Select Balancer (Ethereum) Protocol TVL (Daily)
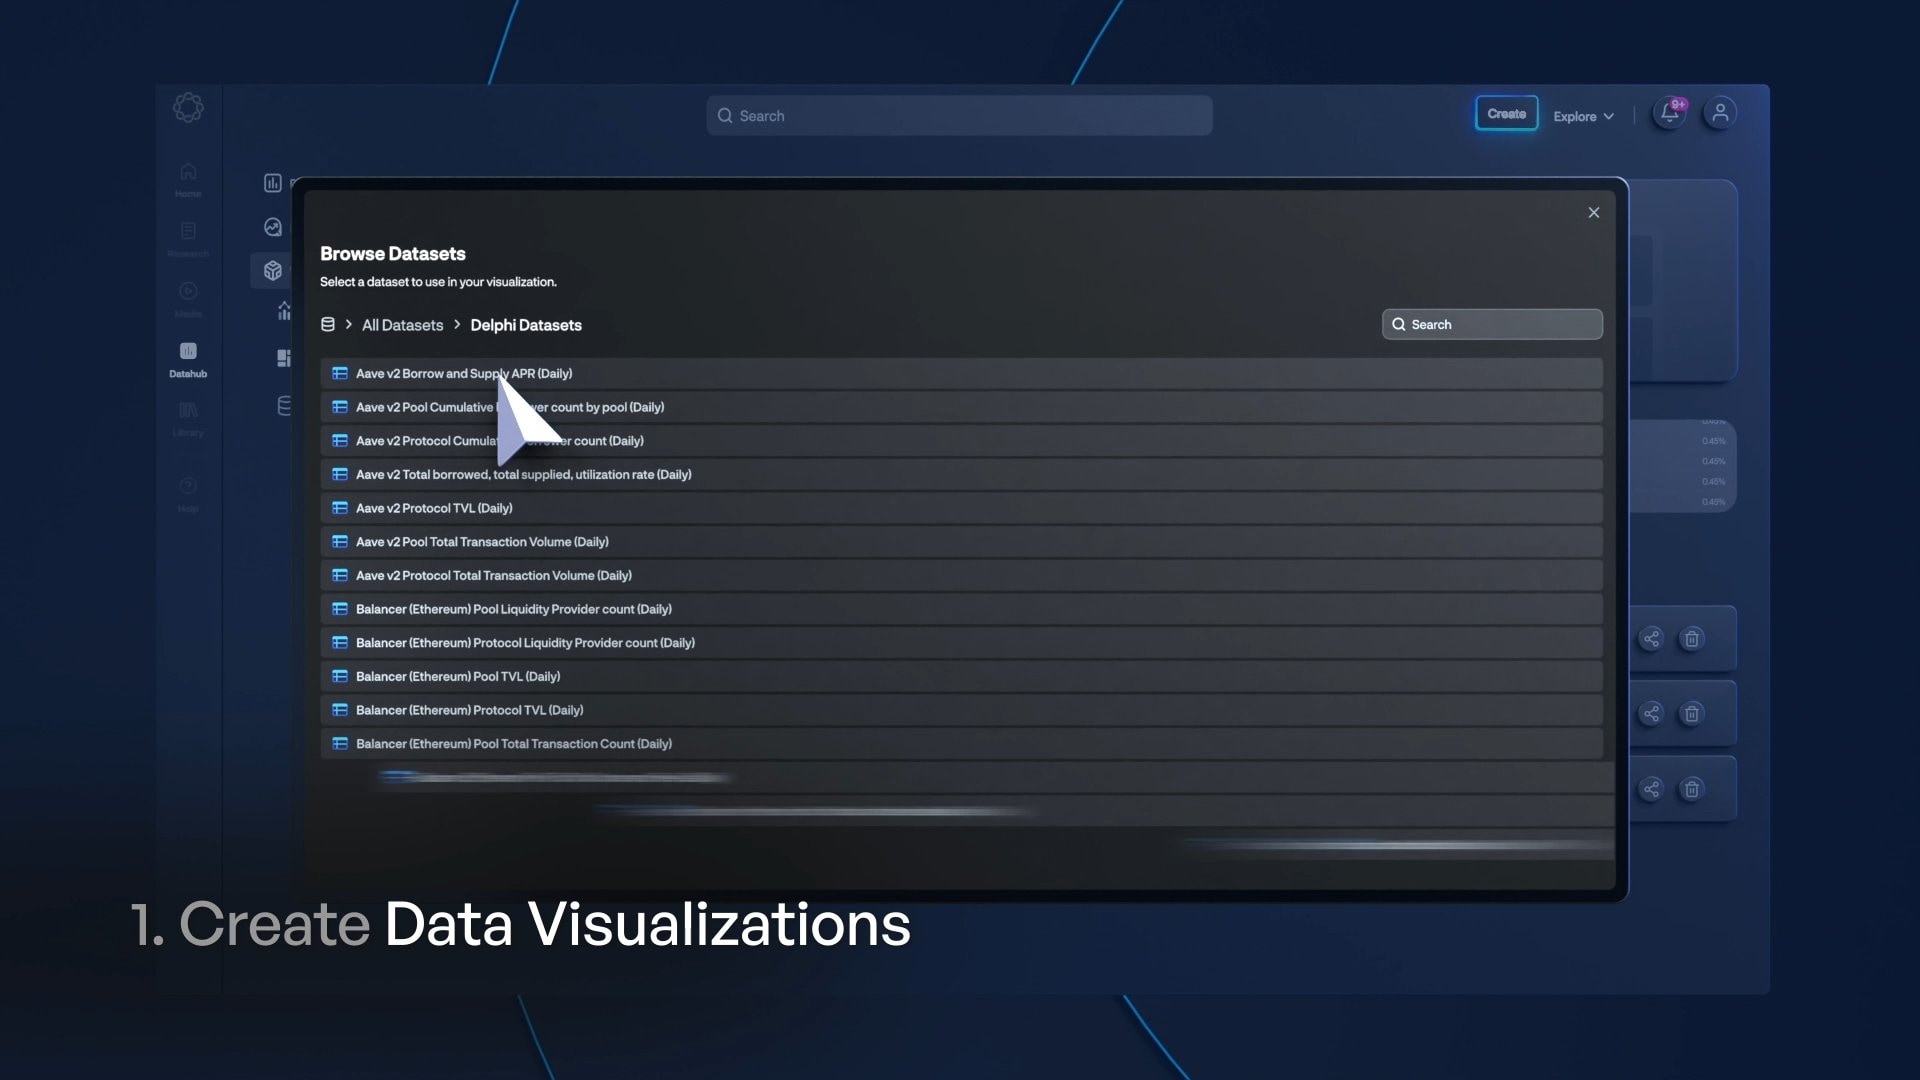 tap(961, 710)
